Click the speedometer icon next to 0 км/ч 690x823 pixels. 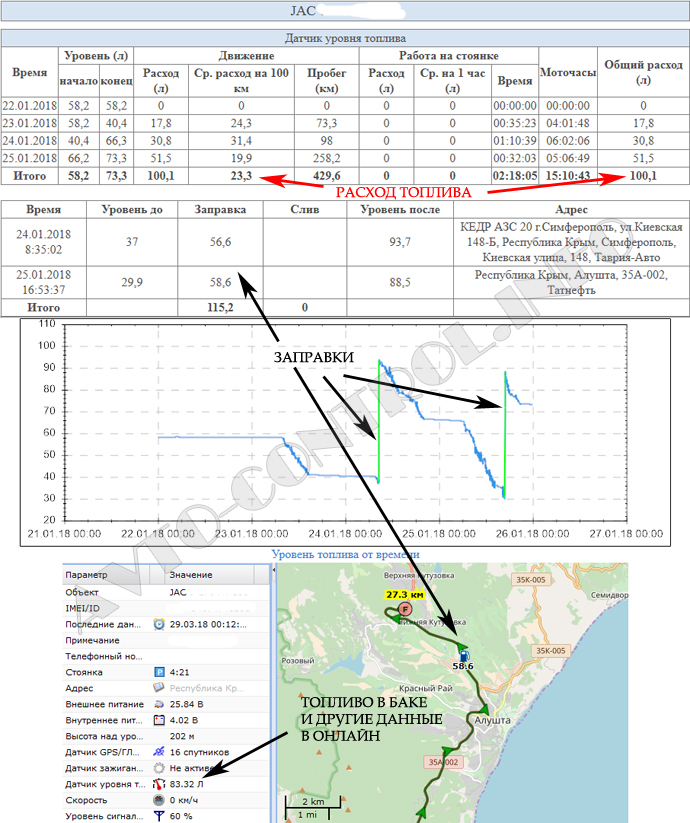[x=159, y=801]
